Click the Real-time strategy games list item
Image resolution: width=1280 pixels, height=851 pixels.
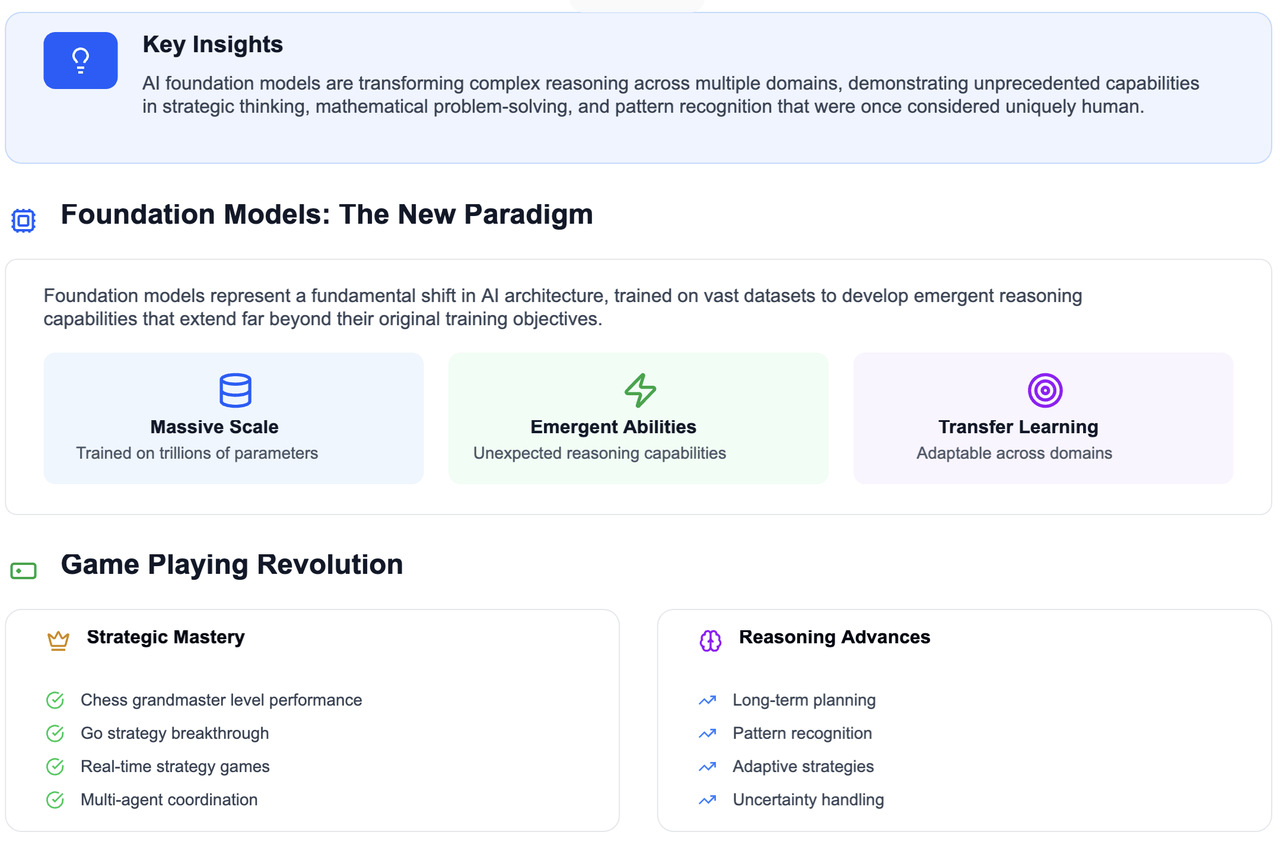[x=175, y=766]
